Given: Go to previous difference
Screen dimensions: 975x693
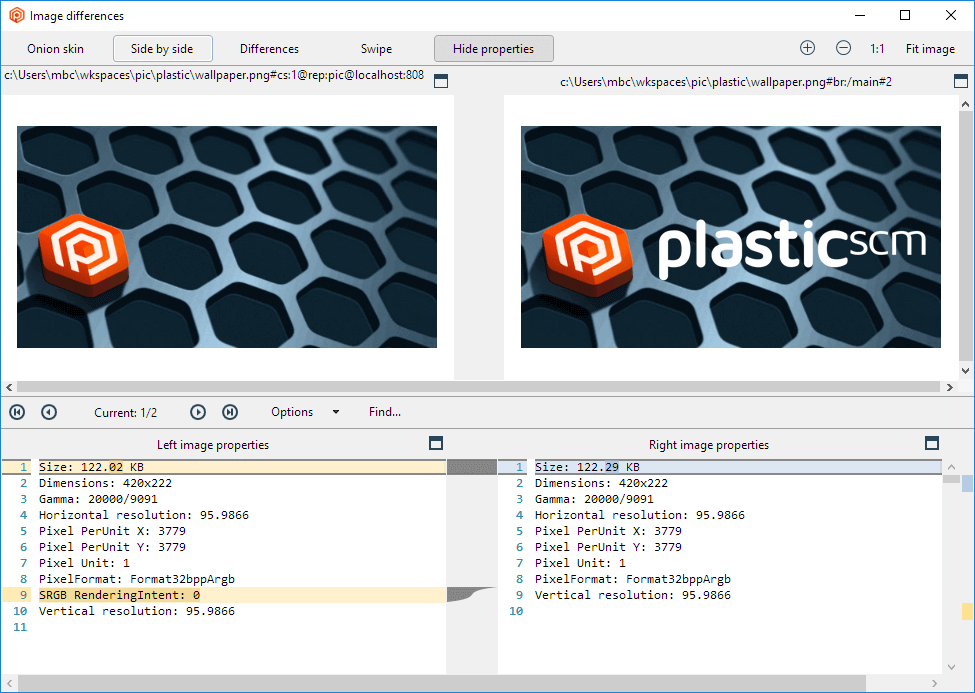Looking at the screenshot, I should point(49,412).
